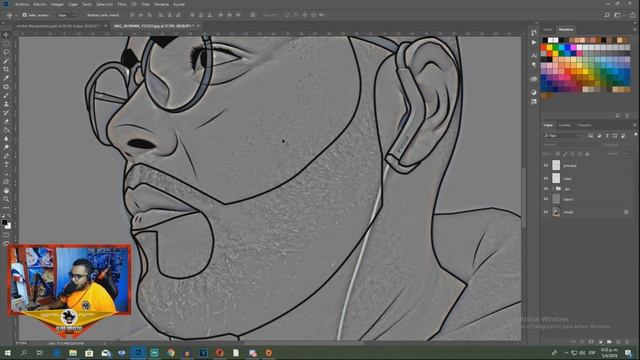Screen dimensions: 640x360
Task: Select the Lasso tool
Action: [x=6, y=52]
